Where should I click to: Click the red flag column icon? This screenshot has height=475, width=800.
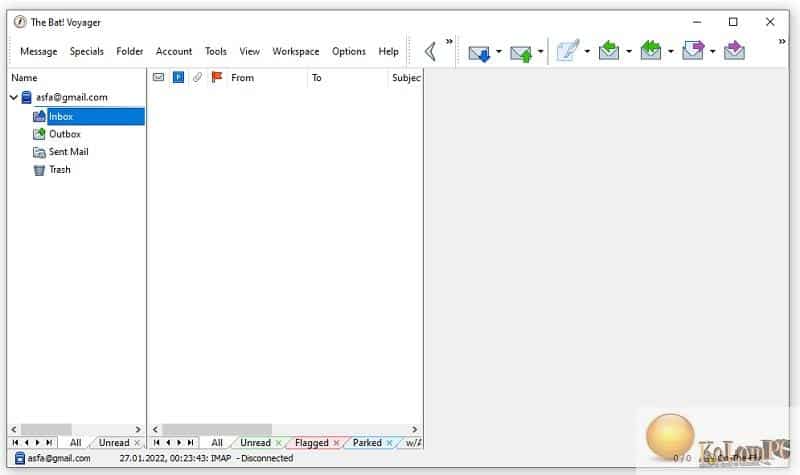click(216, 77)
